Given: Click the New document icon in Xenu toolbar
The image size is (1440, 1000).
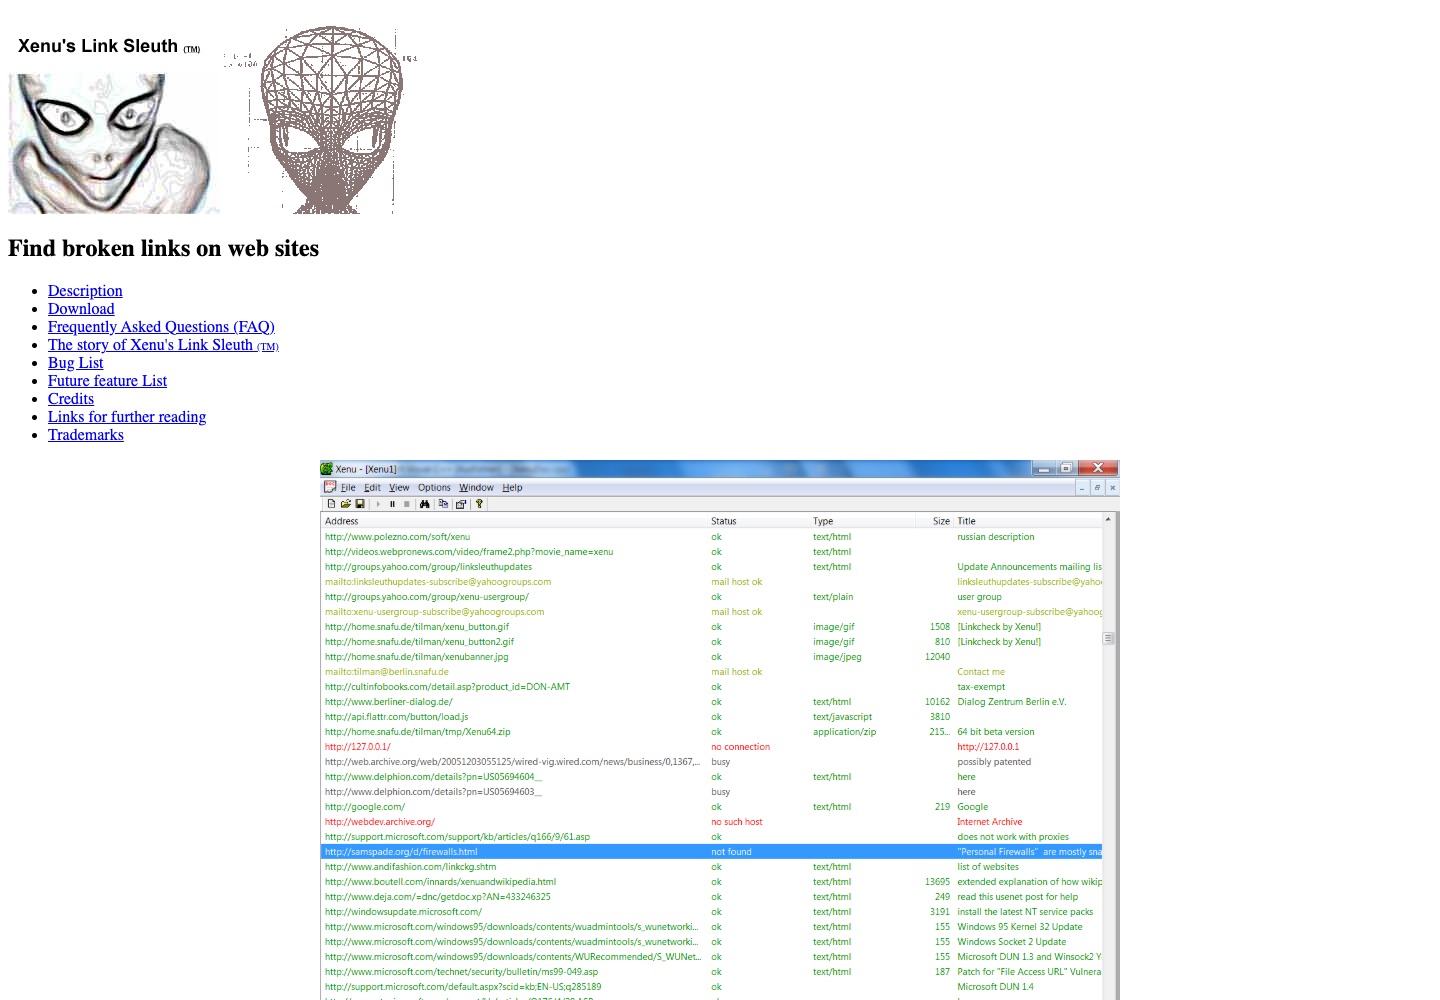Looking at the screenshot, I should coord(331,504).
